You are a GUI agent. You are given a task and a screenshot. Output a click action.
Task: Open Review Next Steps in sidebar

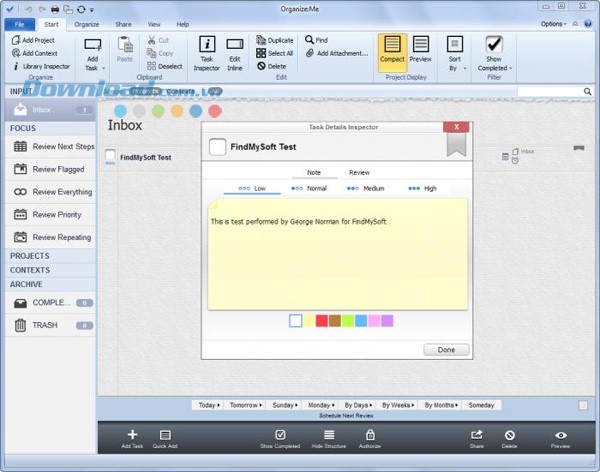63,146
